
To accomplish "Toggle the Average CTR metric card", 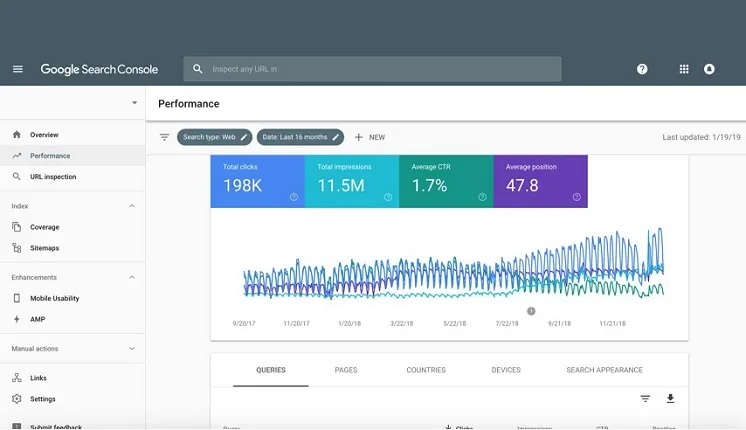I will pyautogui.click(x=446, y=181).
